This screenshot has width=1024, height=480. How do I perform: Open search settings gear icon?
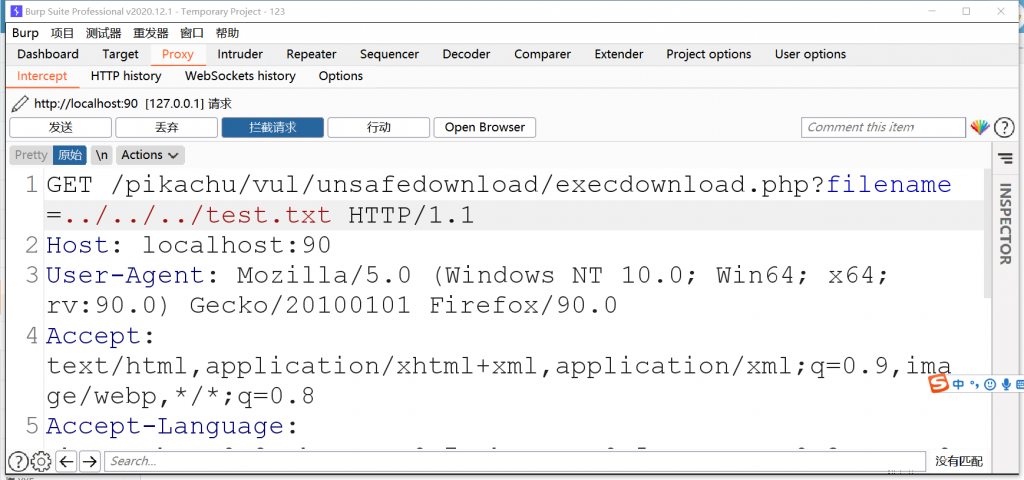pos(40,461)
